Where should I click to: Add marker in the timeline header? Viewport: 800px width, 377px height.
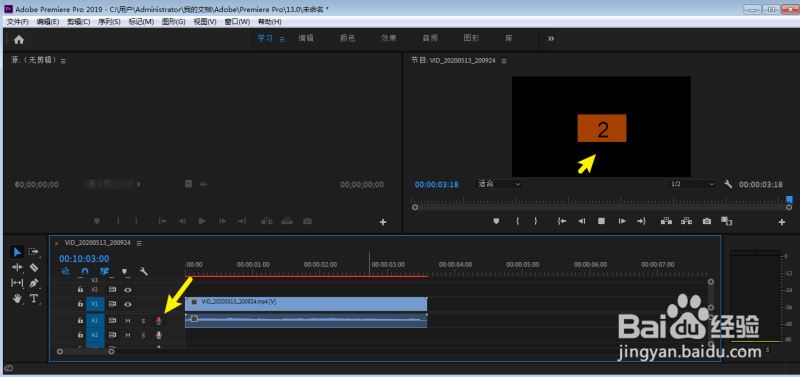[125, 272]
